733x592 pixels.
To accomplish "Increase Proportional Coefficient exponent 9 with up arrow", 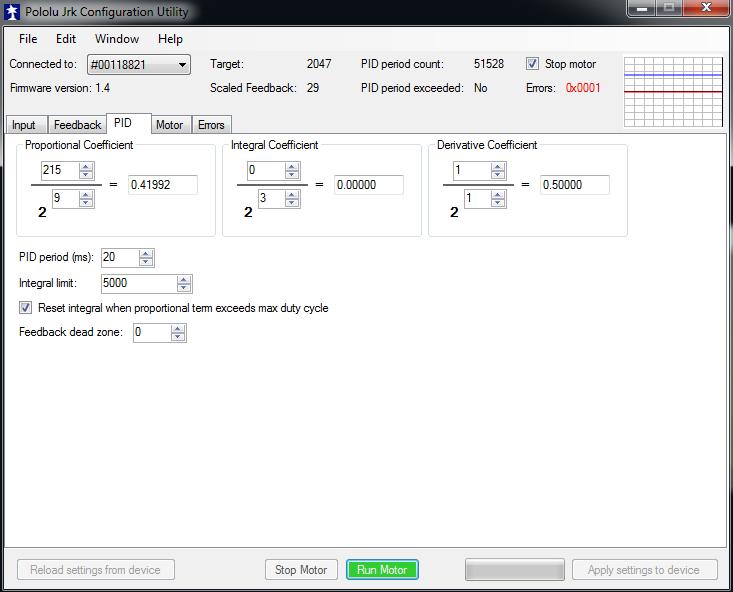I will pyautogui.click(x=86, y=195).
